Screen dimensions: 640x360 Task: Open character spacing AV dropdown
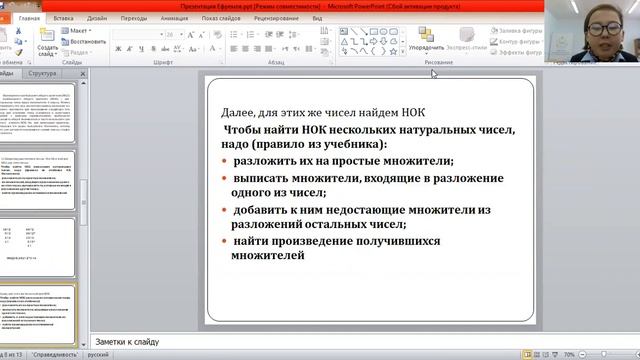178,49
